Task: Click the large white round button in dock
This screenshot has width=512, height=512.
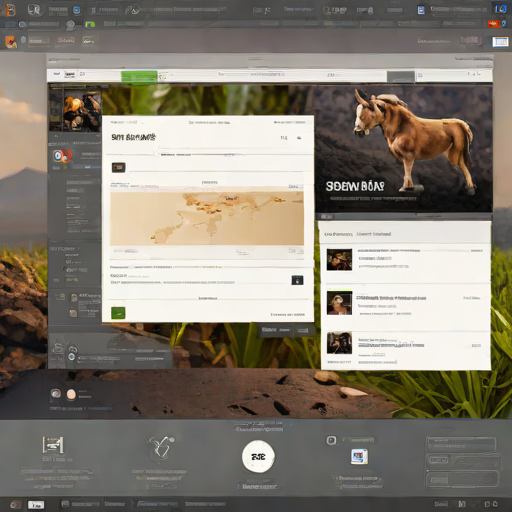Action: [x=258, y=456]
